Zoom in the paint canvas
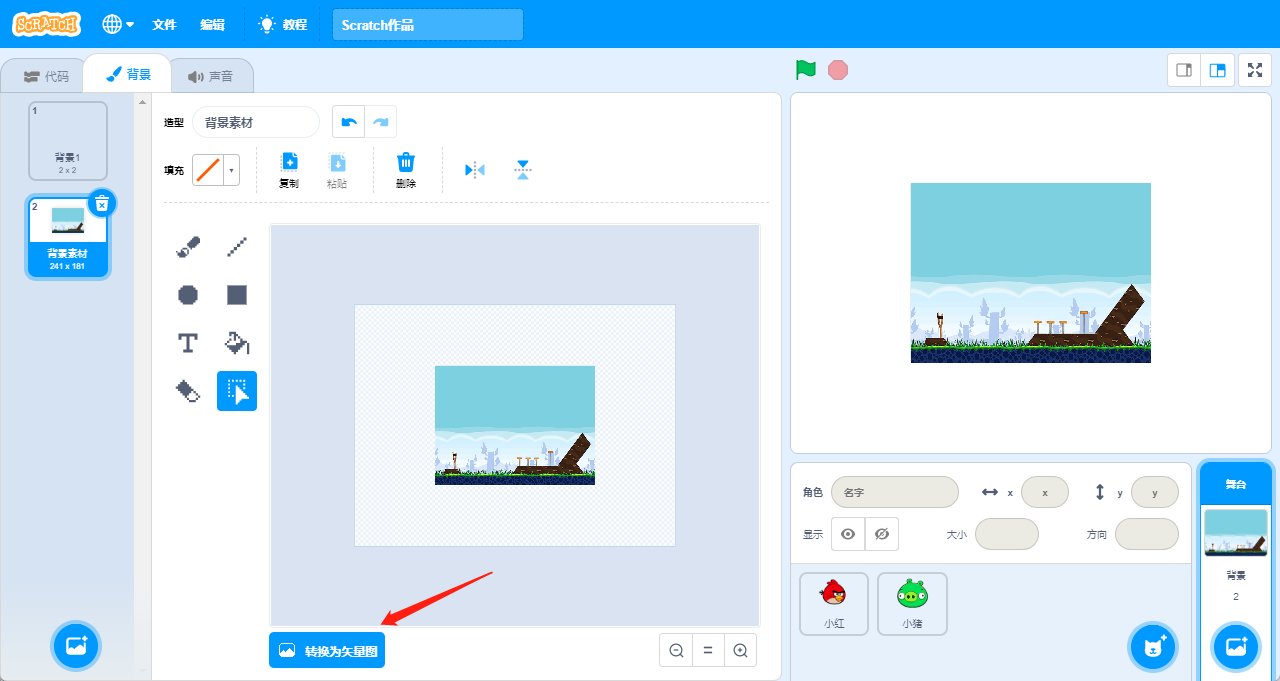Image resolution: width=1280 pixels, height=681 pixels. [x=740, y=650]
